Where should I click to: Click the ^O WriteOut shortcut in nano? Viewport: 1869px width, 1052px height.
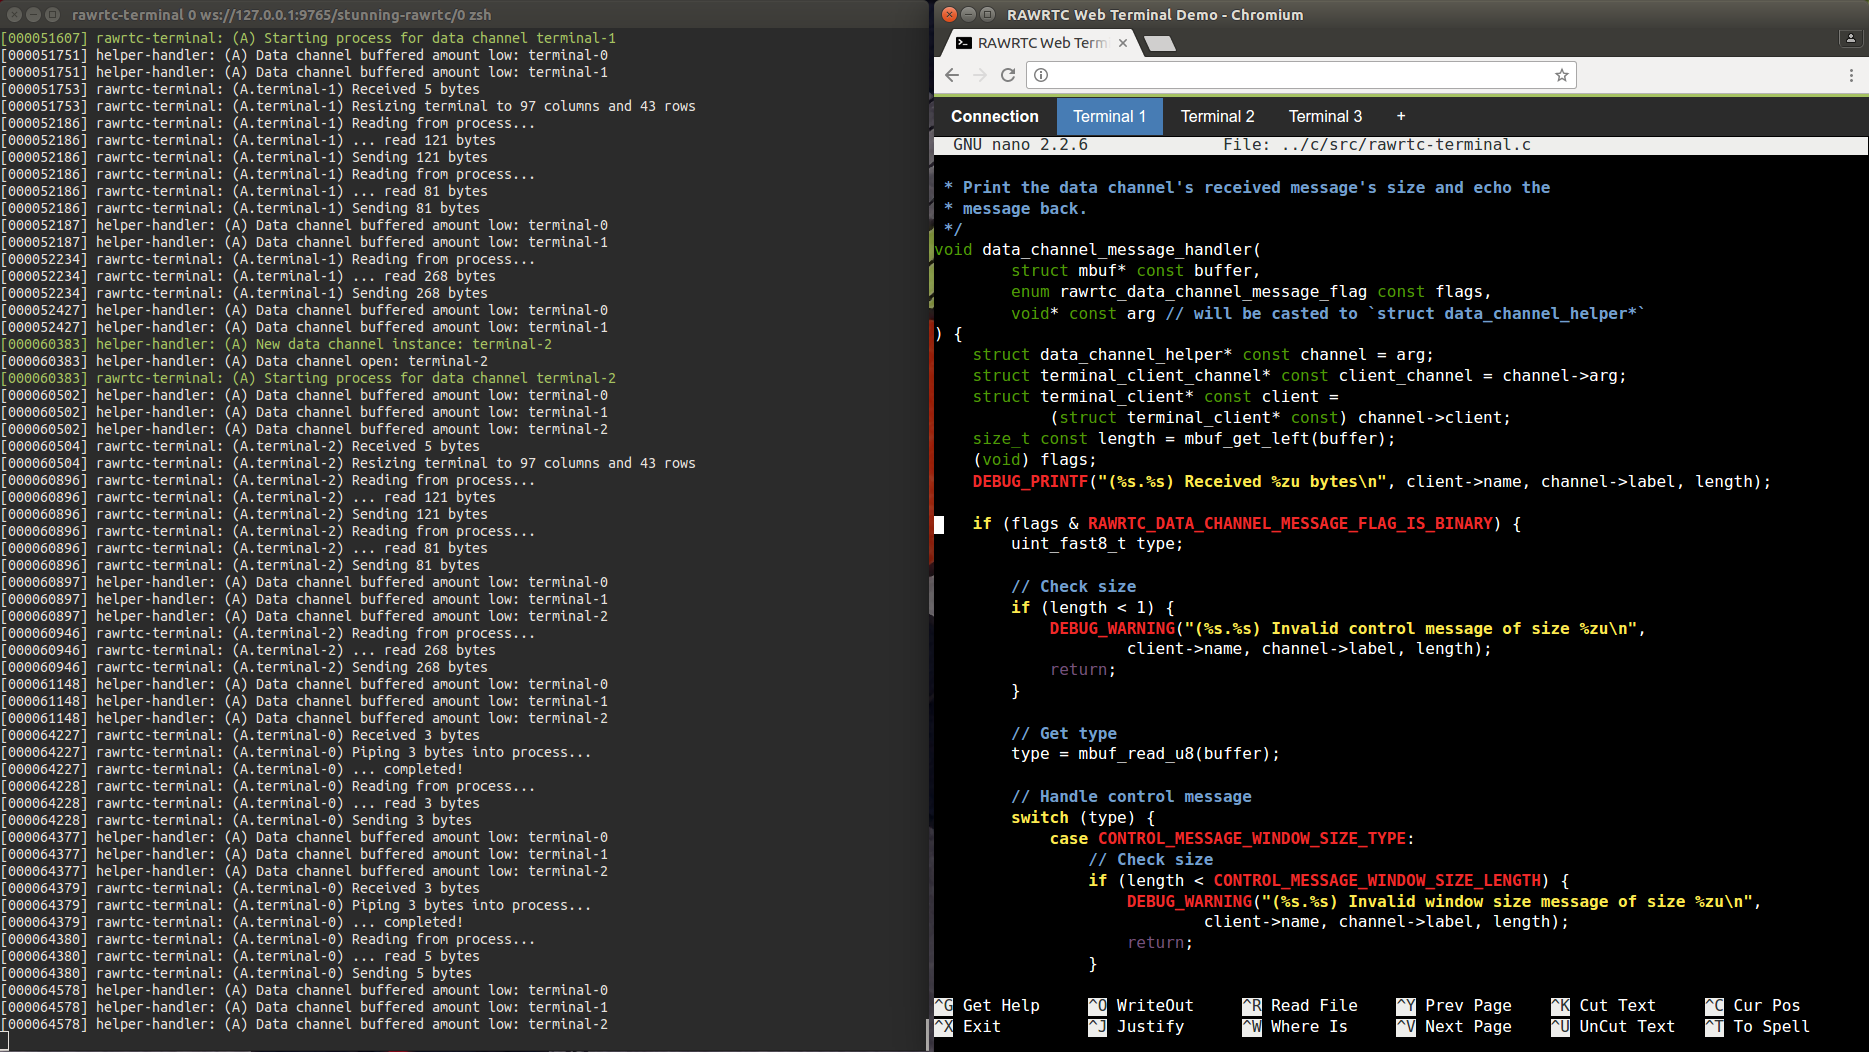click(1141, 1005)
